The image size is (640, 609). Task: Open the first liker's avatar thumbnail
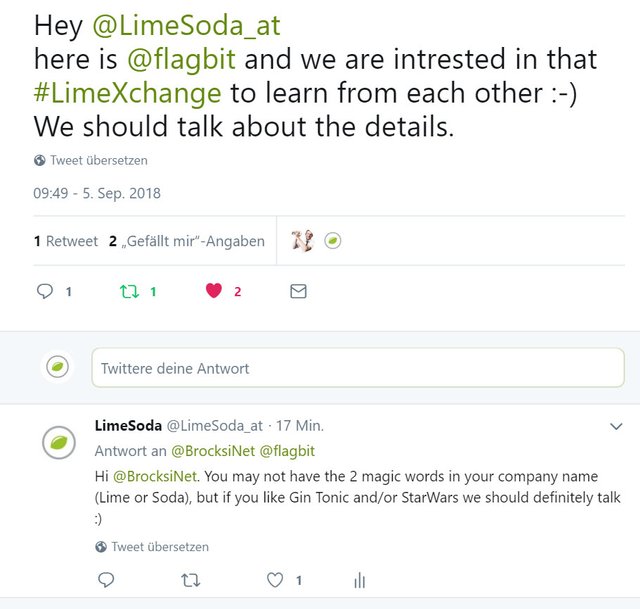click(x=302, y=241)
